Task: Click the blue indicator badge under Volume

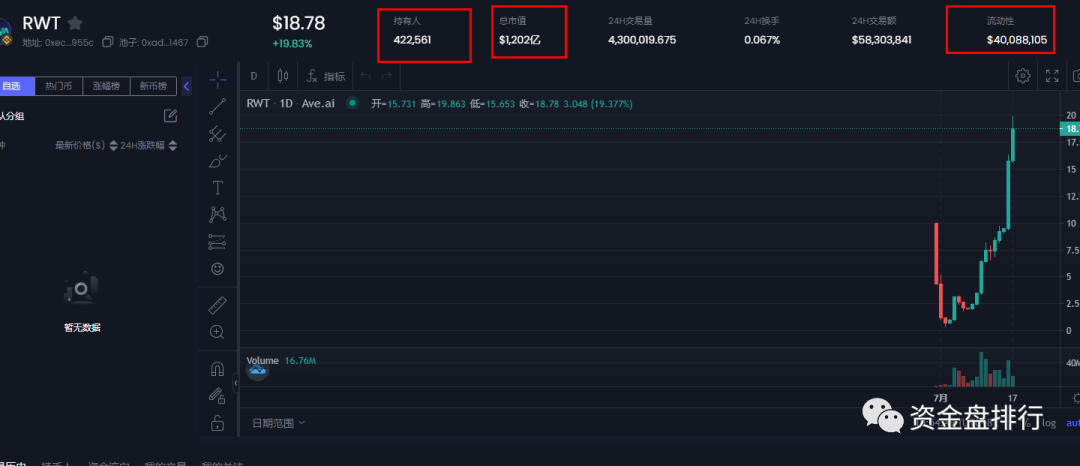Action: [x=258, y=371]
